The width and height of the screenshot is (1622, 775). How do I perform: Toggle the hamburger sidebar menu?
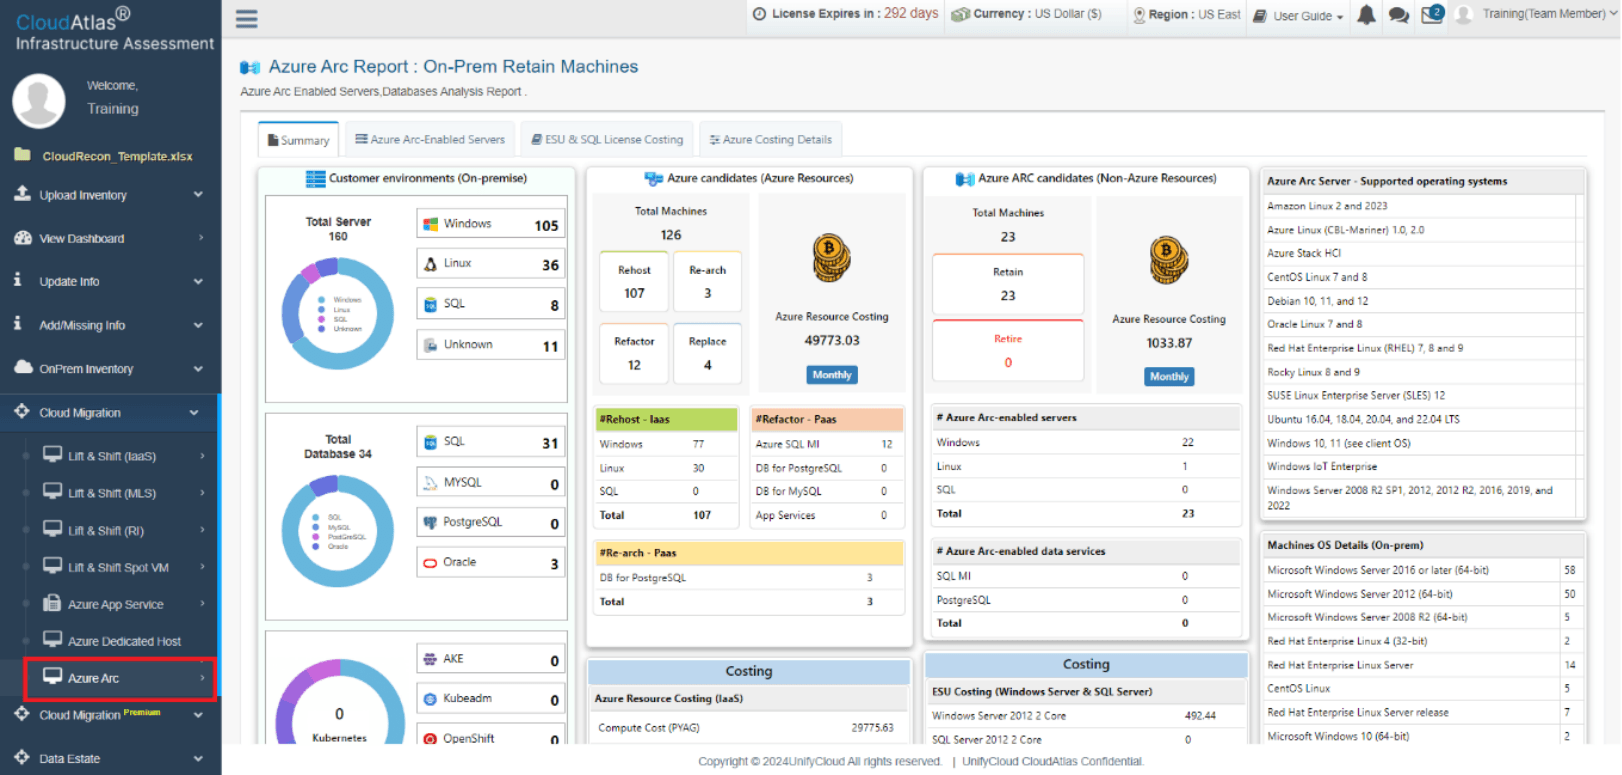point(246,19)
